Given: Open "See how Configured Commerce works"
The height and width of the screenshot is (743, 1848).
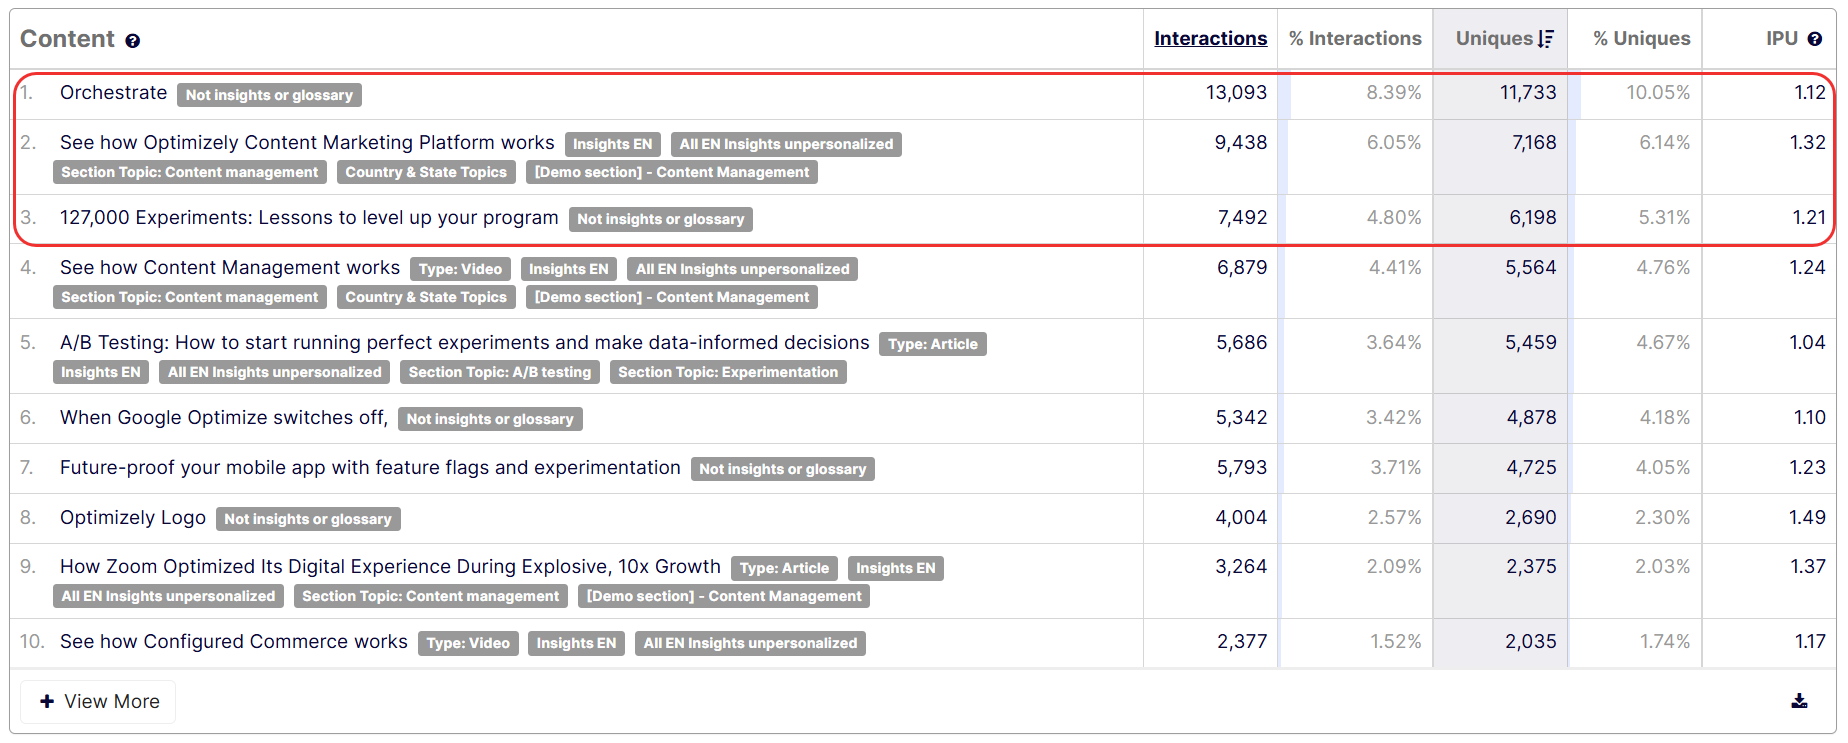Looking at the screenshot, I should tap(233, 642).
